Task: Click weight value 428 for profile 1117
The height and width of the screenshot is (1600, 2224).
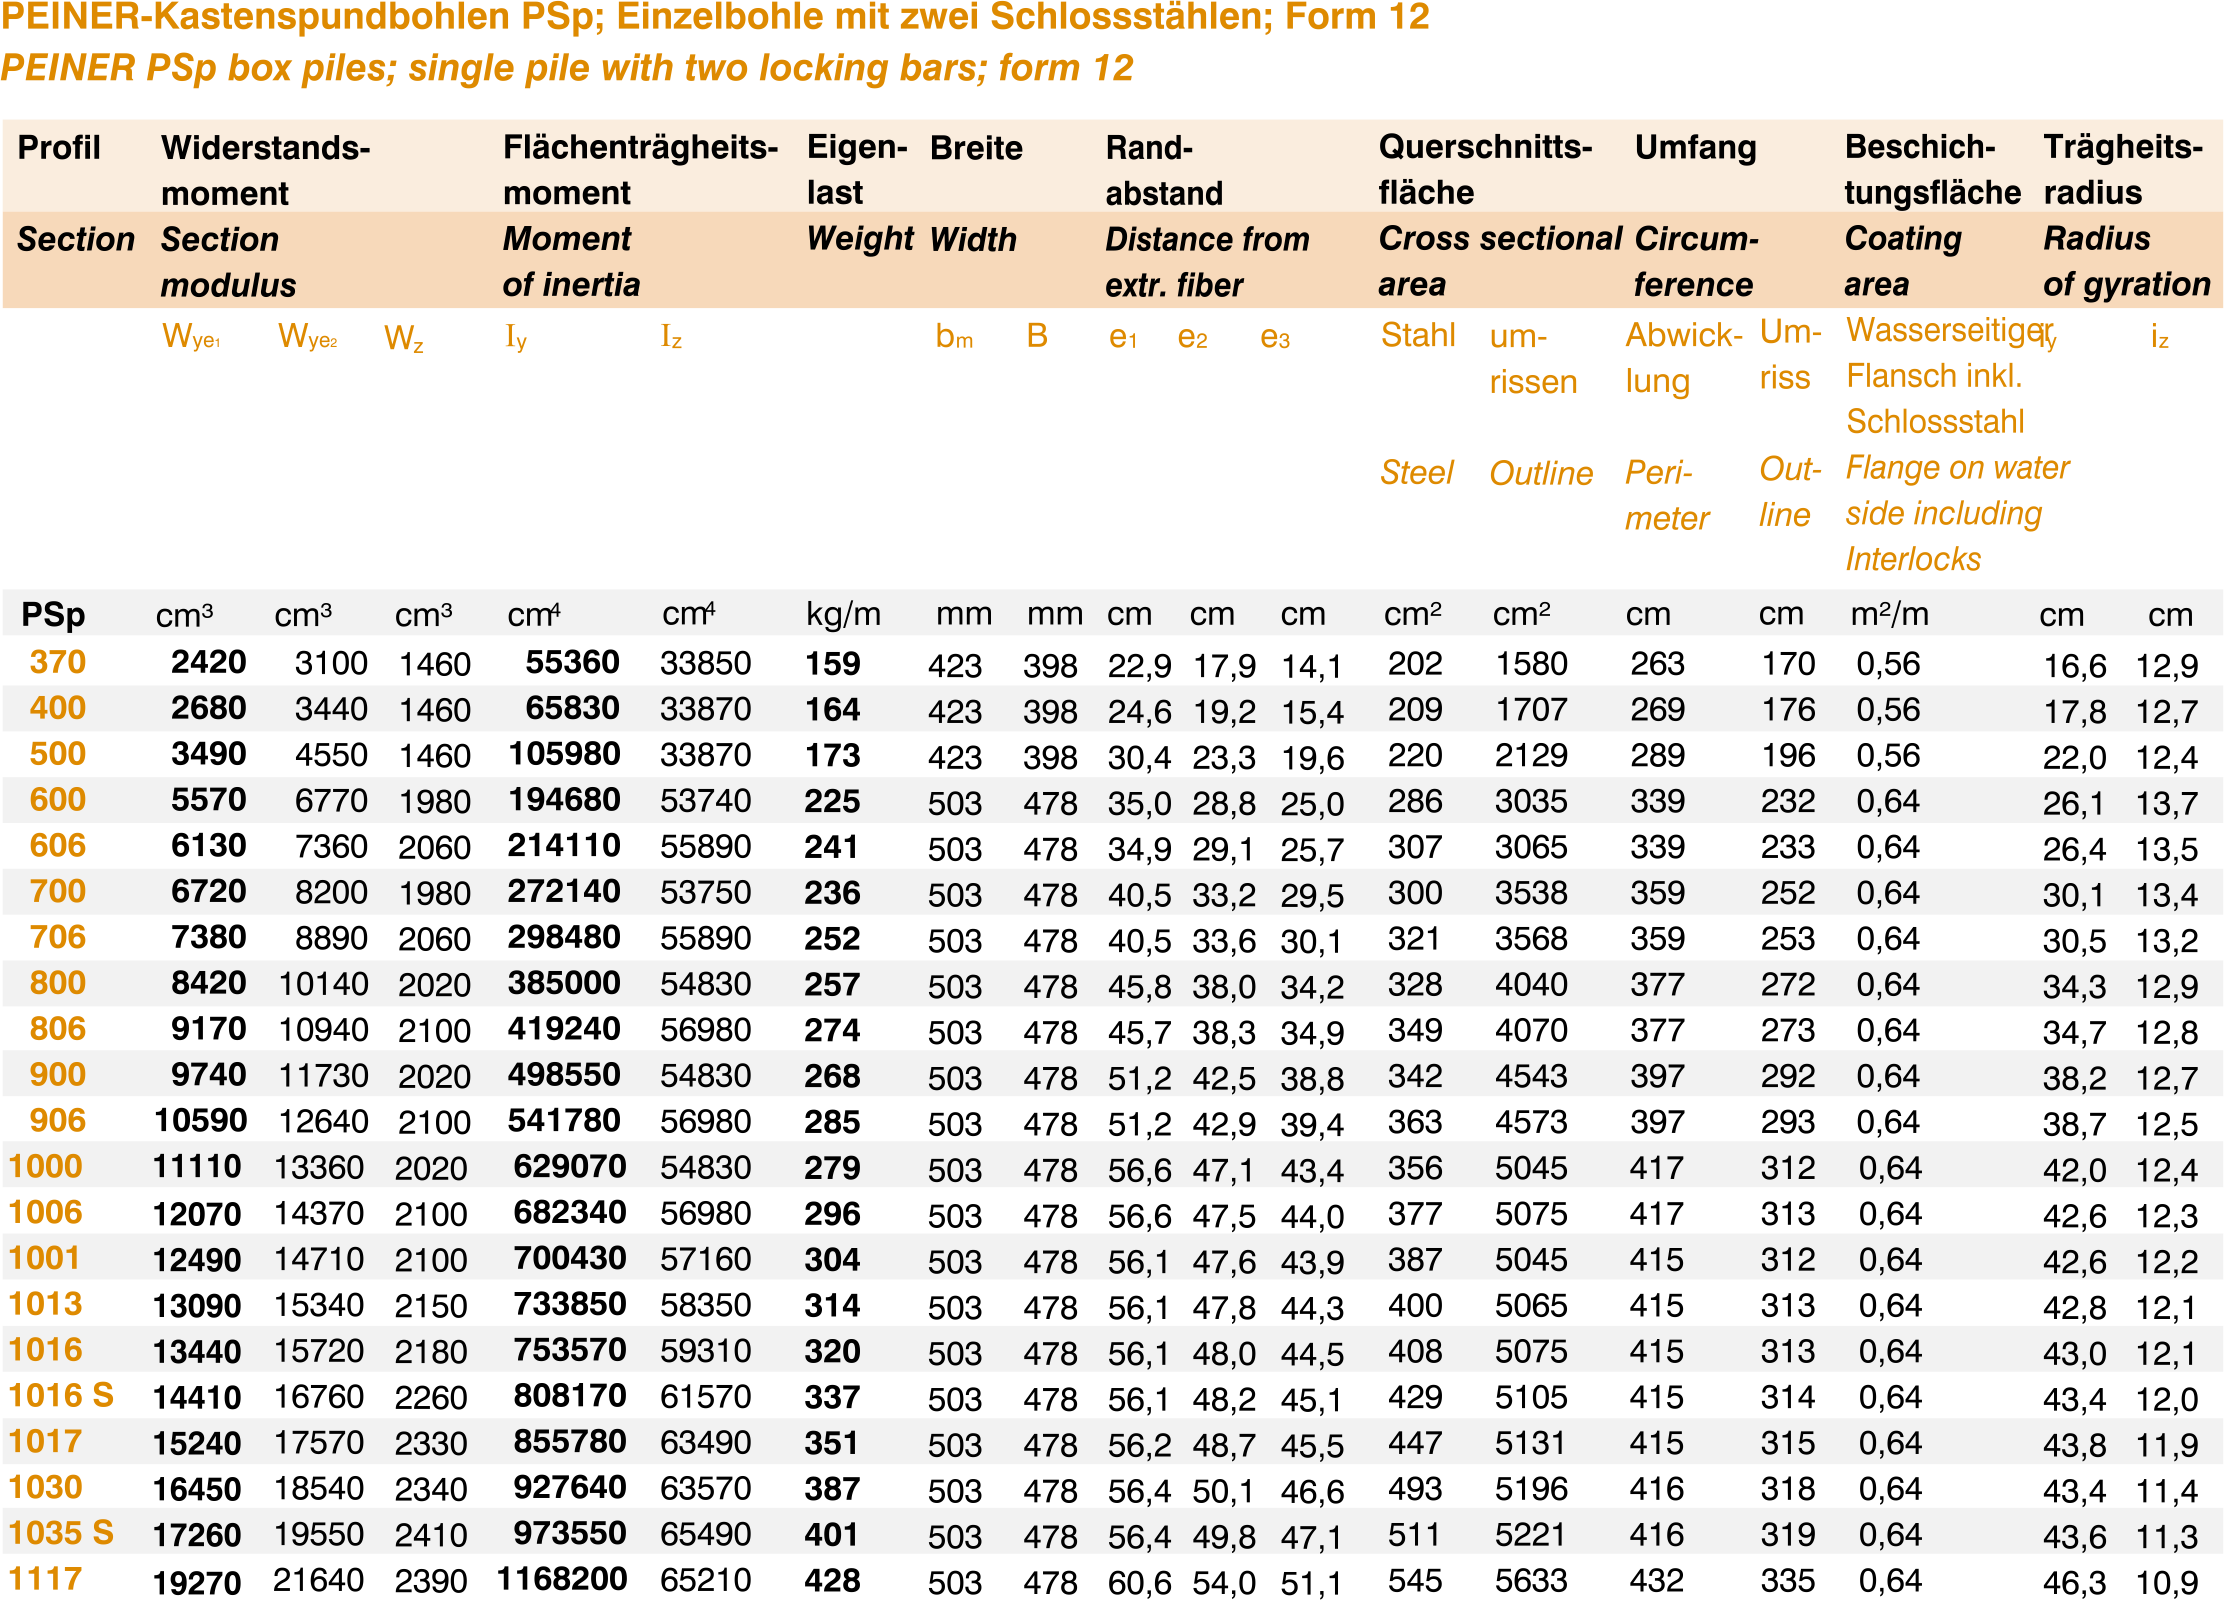Action: click(832, 1580)
